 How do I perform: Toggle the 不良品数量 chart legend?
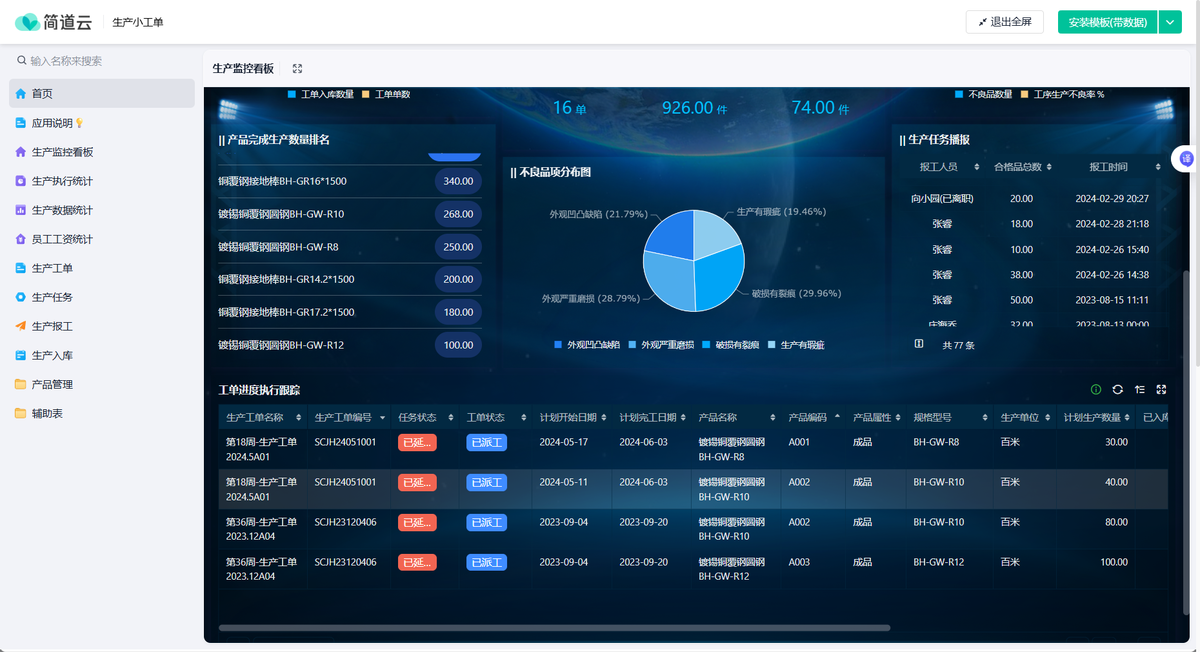click(x=983, y=94)
